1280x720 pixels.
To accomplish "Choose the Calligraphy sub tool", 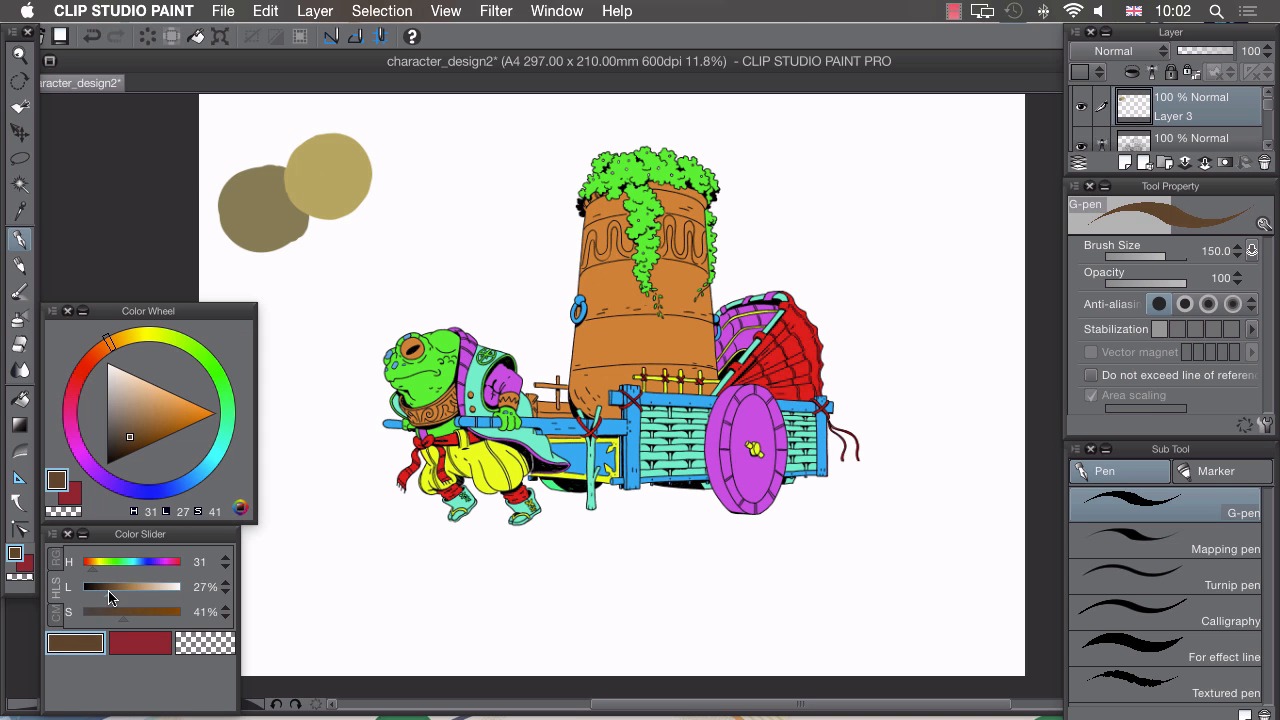I will (1166, 614).
